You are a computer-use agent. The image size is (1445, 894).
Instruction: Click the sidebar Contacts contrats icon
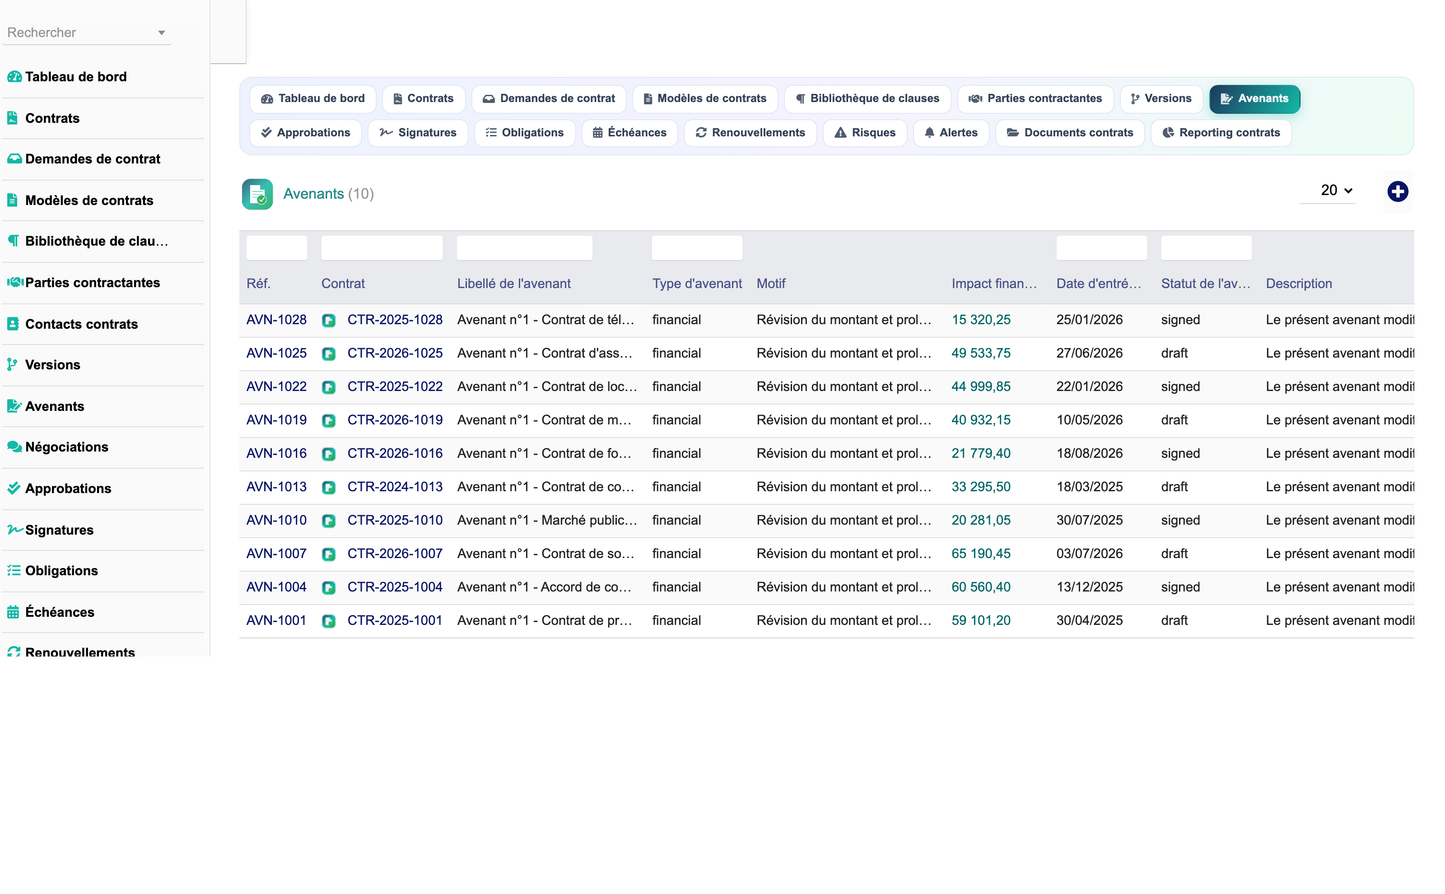click(x=13, y=324)
